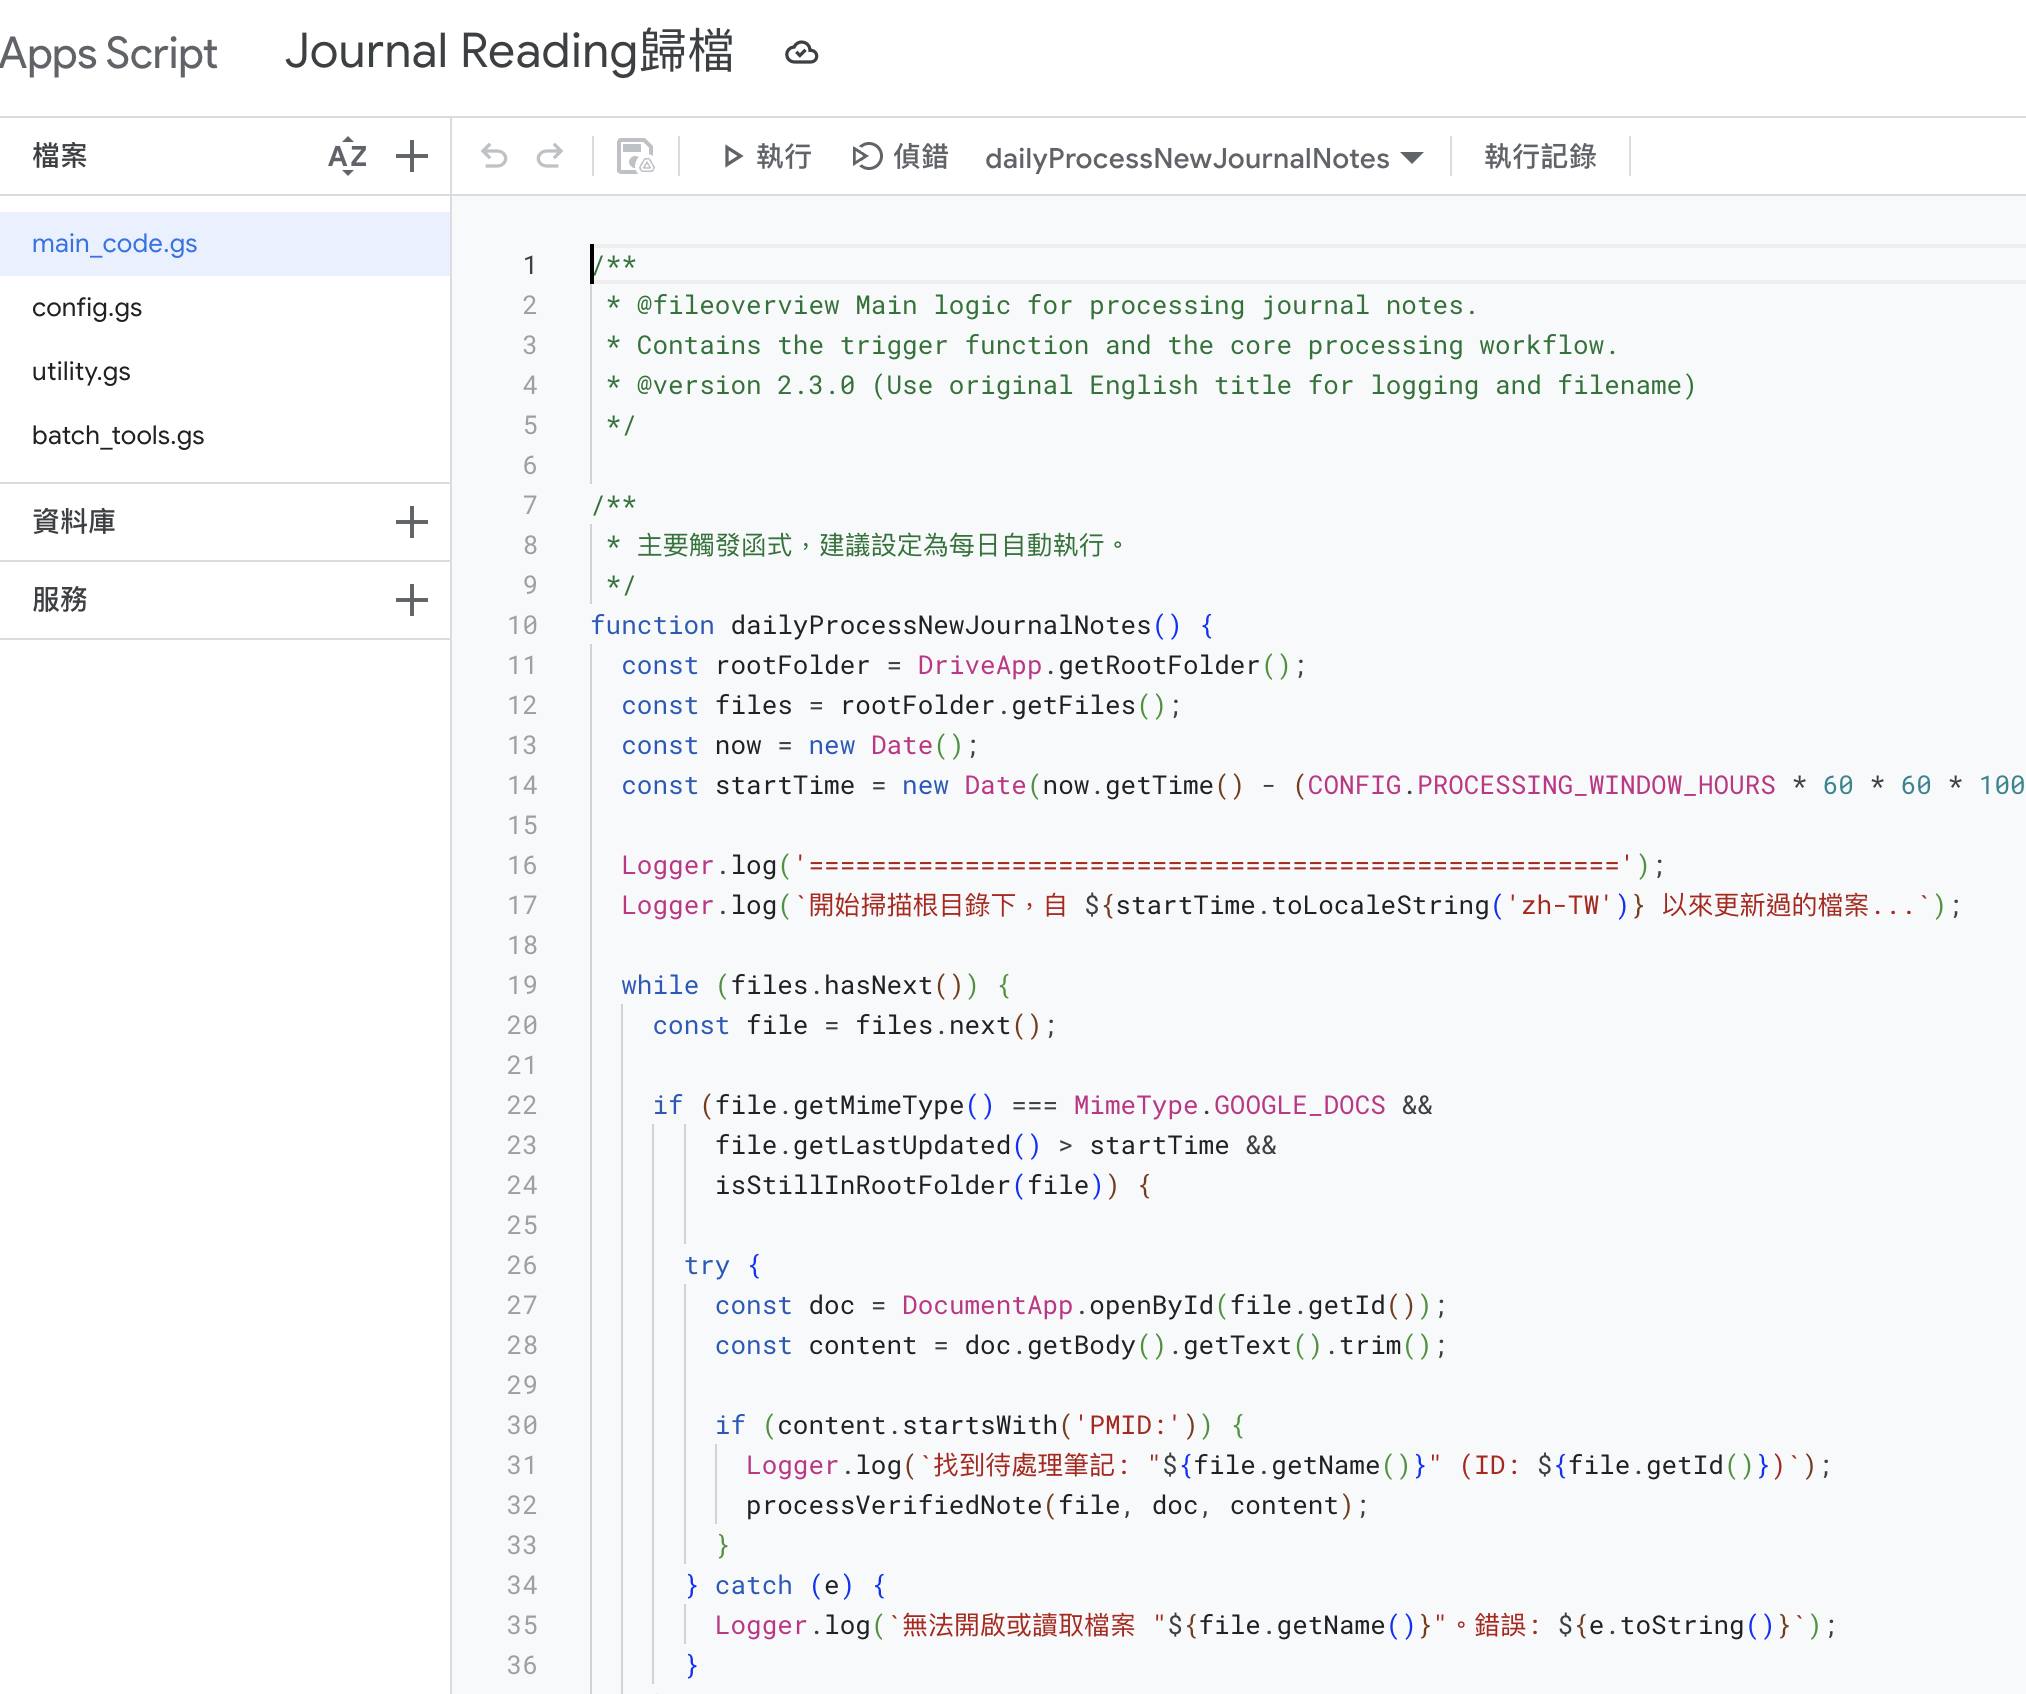This screenshot has height=1694, width=2026.
Task: Sort files with the AZ icon
Action: (x=347, y=156)
